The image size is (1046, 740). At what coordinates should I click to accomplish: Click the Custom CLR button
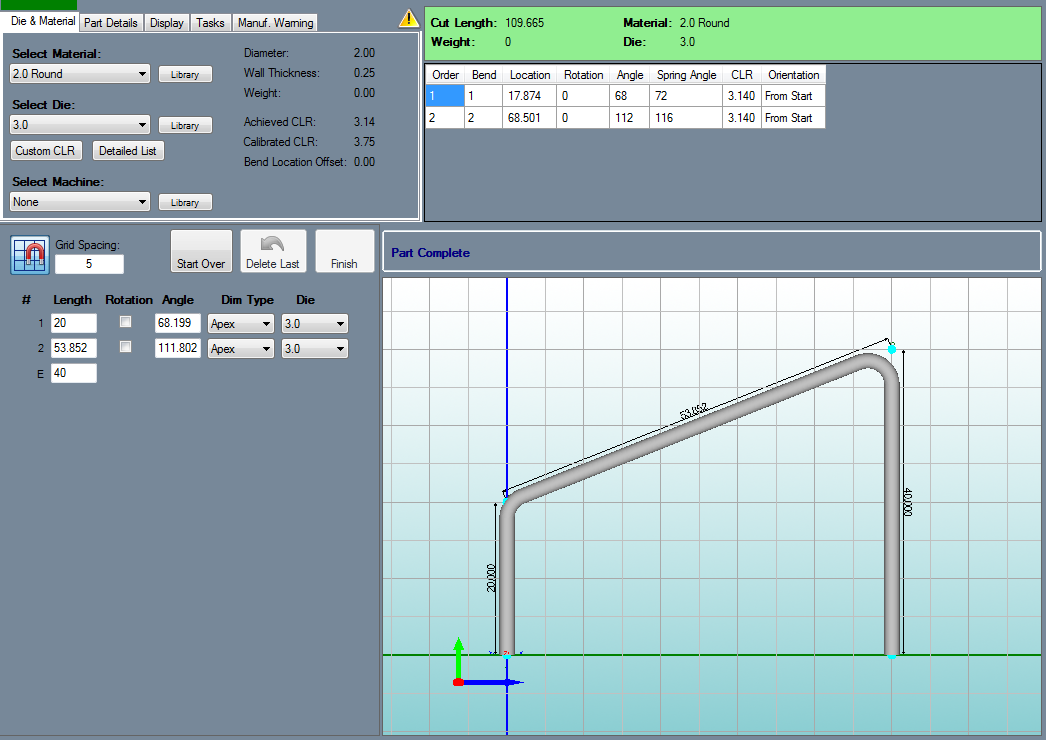45,151
